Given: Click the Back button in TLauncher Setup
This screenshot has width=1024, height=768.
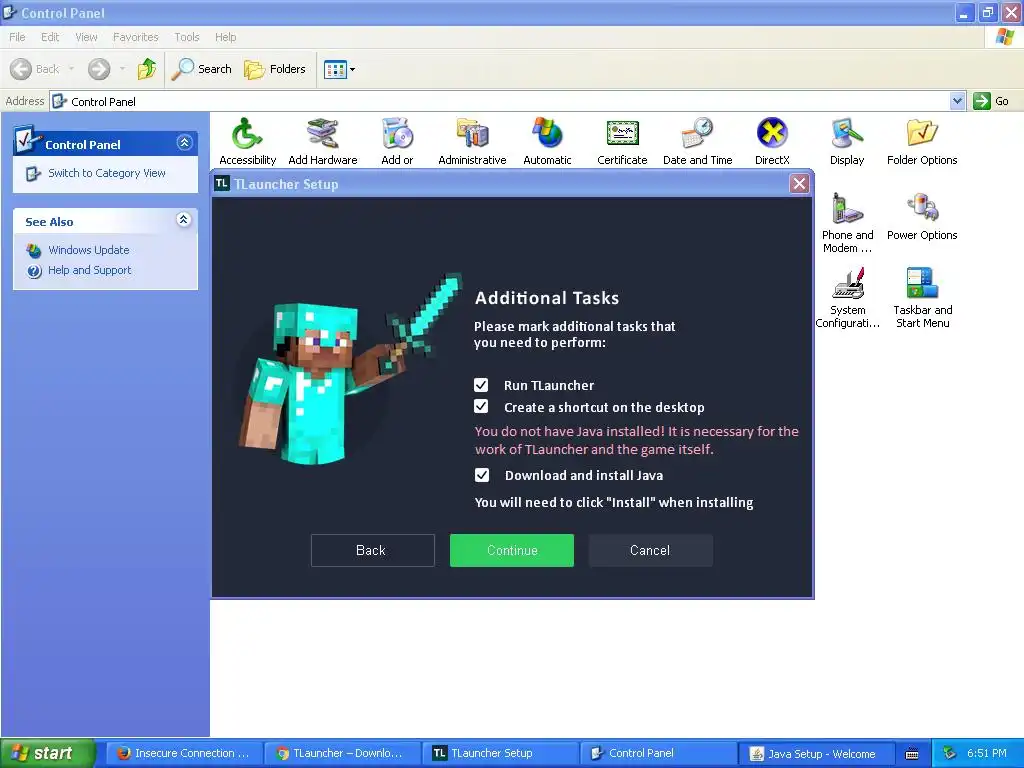Looking at the screenshot, I should [373, 551].
